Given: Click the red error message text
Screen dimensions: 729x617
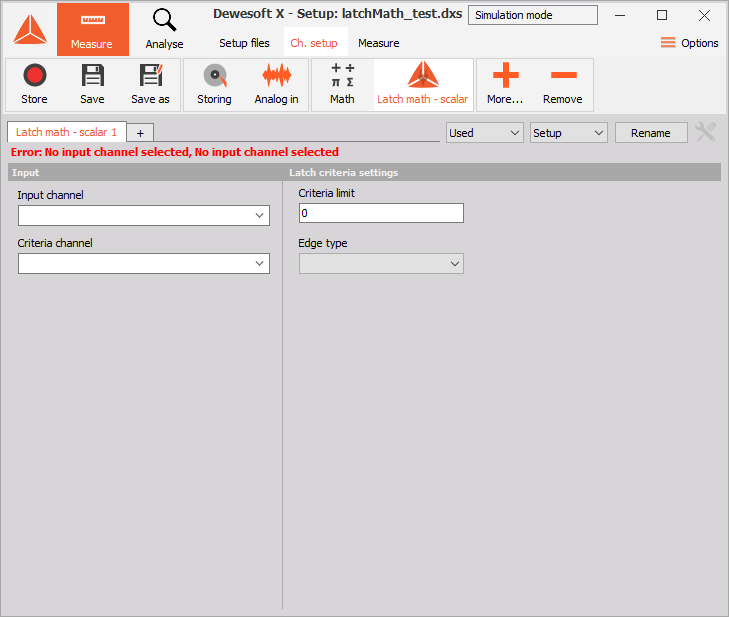Looking at the screenshot, I should (x=175, y=152).
